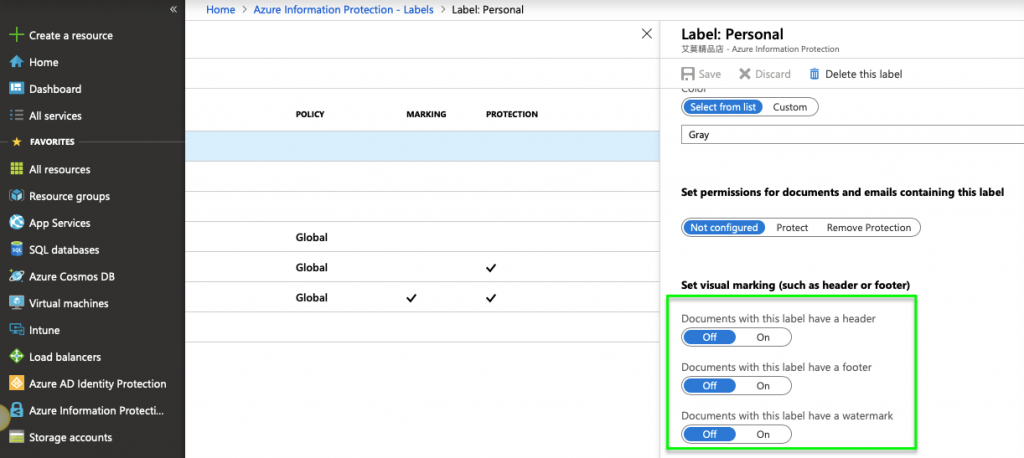1024x458 pixels.
Task: Open Virtual machines sidebar label
Action: [69, 303]
